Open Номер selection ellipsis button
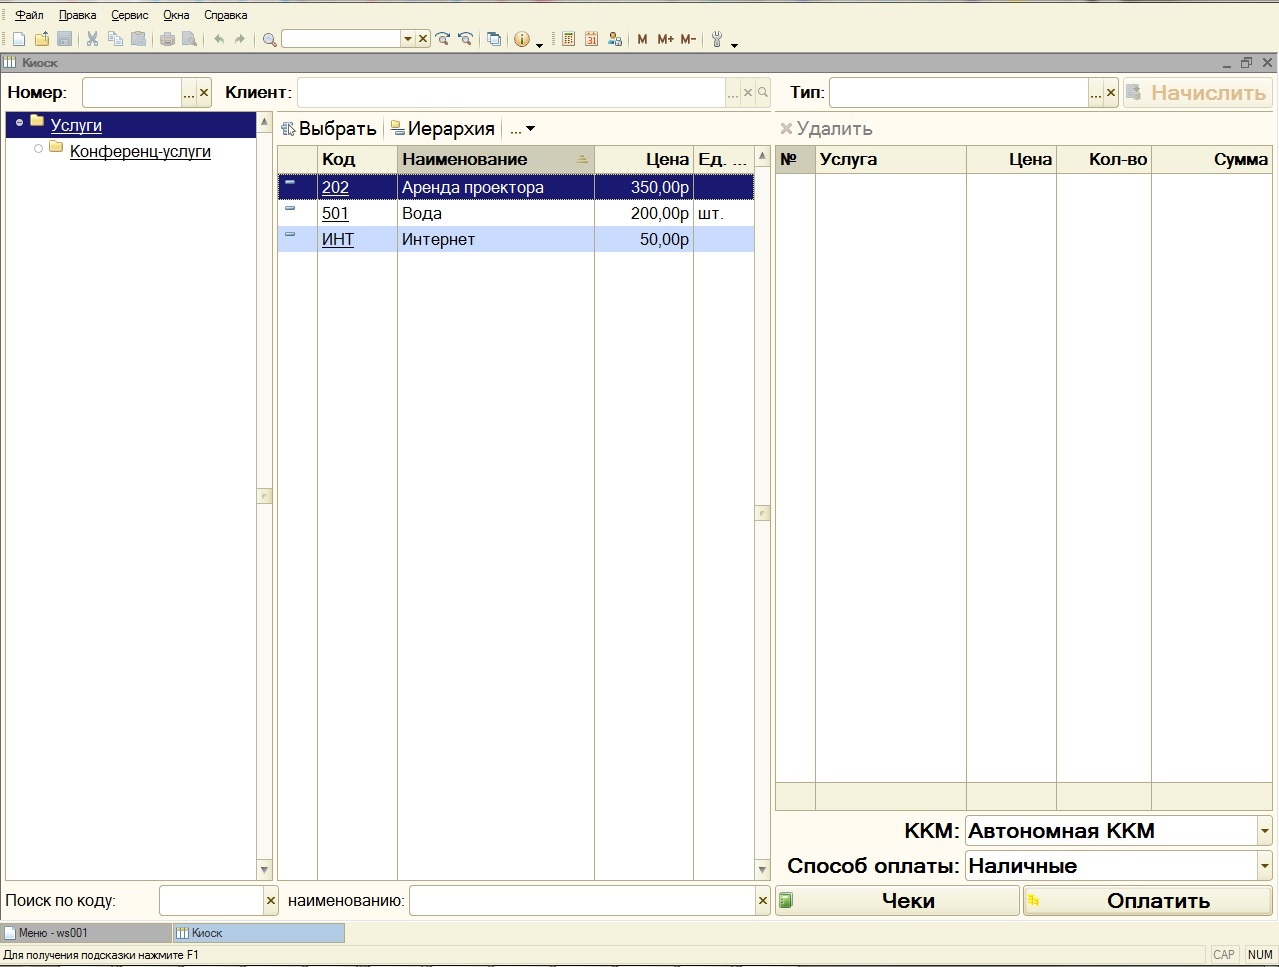 pyautogui.click(x=189, y=92)
